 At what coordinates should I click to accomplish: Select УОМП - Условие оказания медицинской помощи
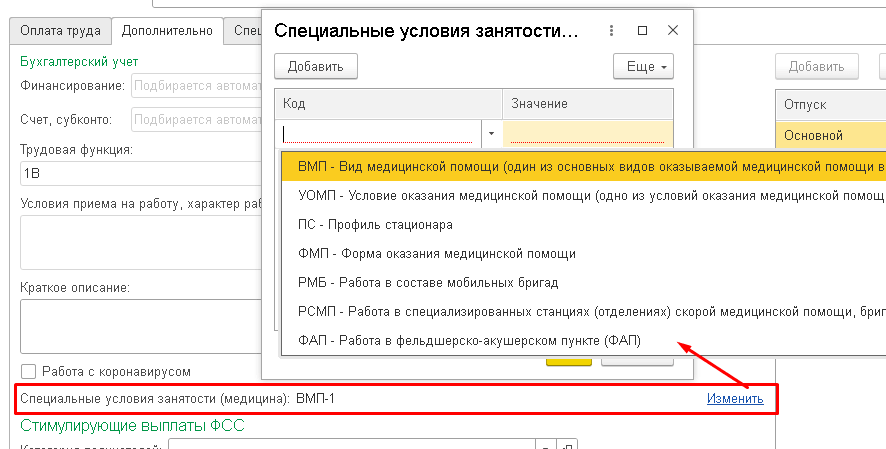click(x=580, y=196)
